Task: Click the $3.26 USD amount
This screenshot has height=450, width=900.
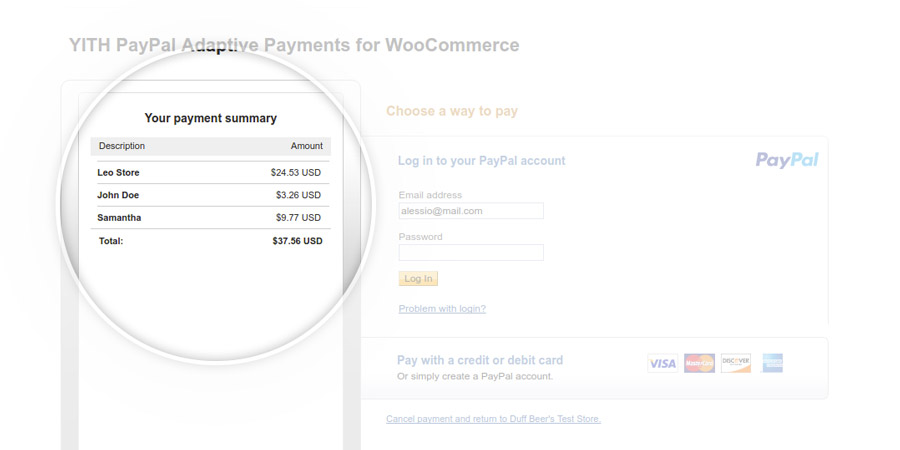Action: (x=298, y=195)
